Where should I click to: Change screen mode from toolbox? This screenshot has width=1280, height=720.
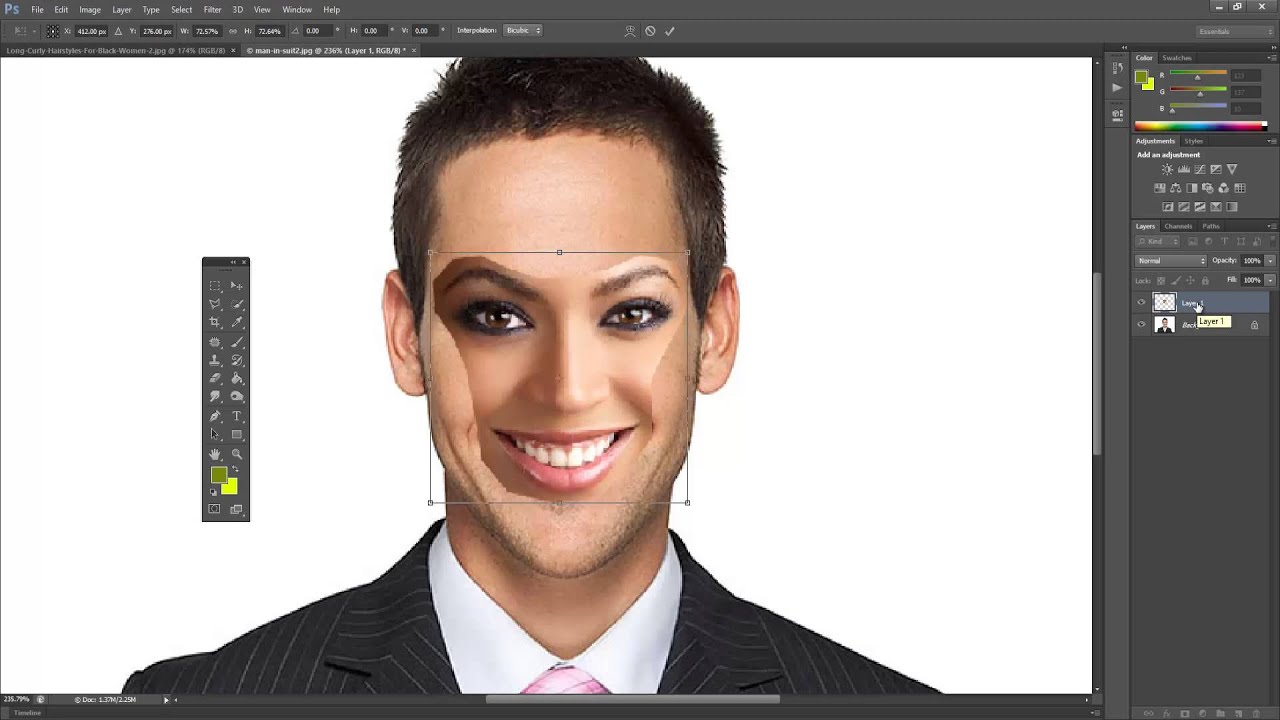(237, 509)
